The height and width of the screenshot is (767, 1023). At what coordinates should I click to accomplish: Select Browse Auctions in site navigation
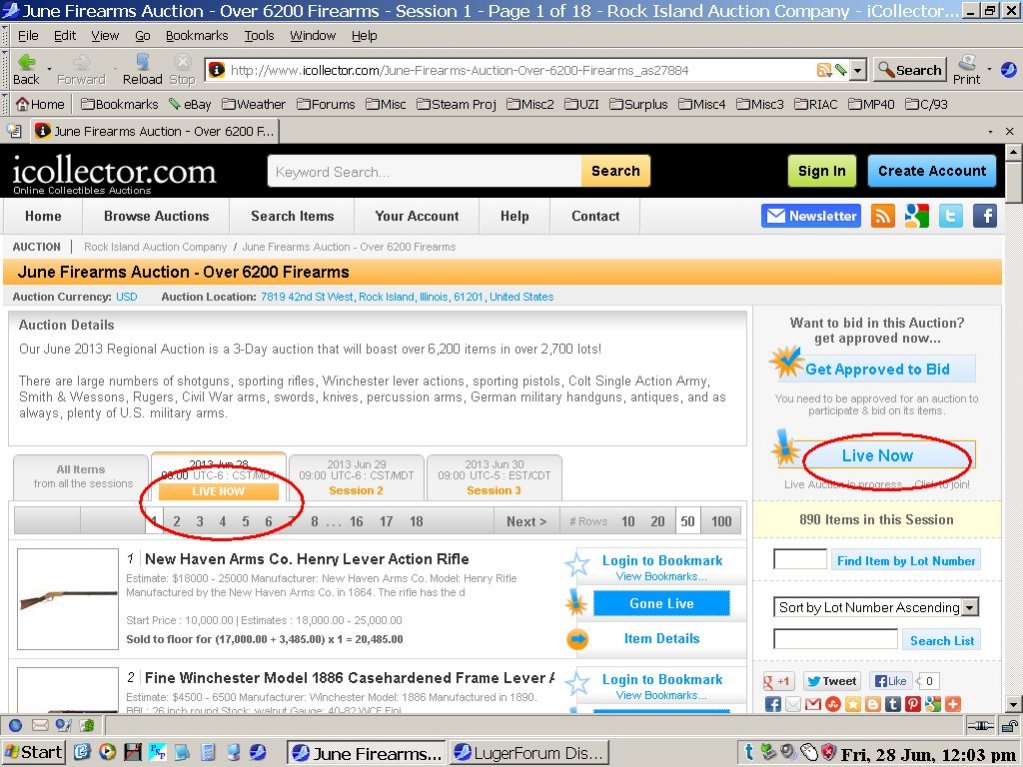(157, 216)
